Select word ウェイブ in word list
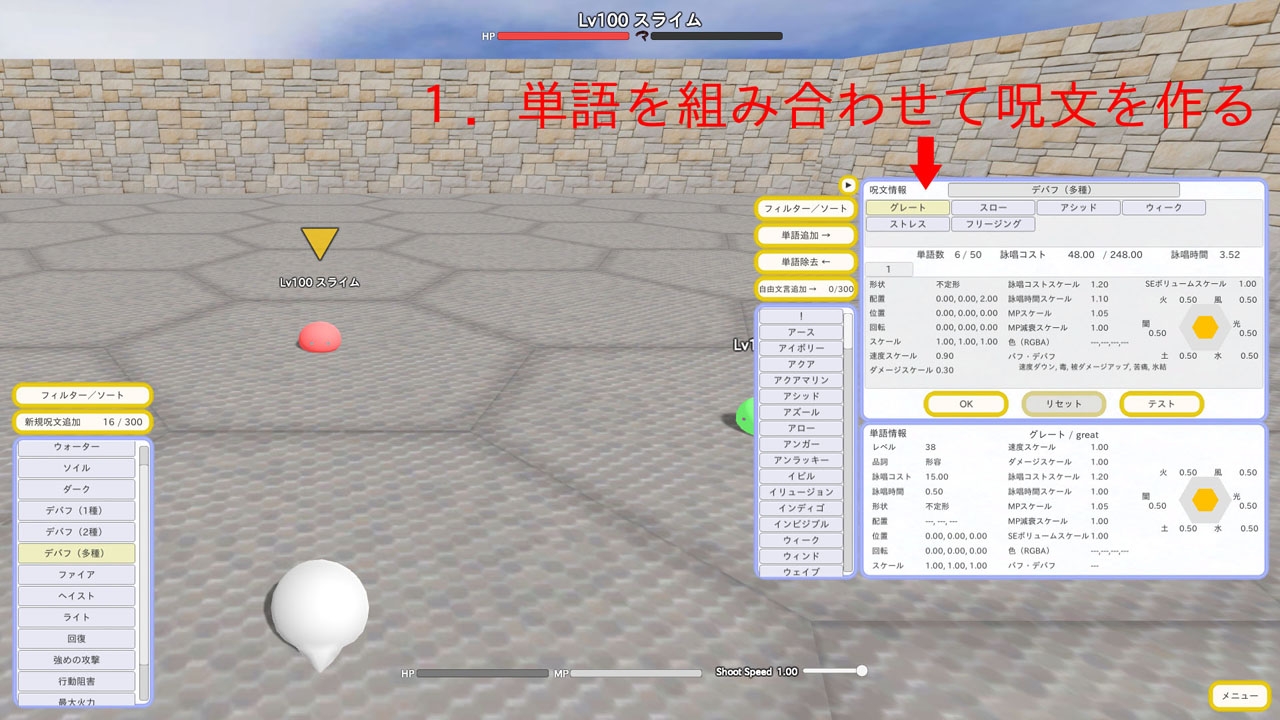This screenshot has height=720, width=1280. point(801,572)
